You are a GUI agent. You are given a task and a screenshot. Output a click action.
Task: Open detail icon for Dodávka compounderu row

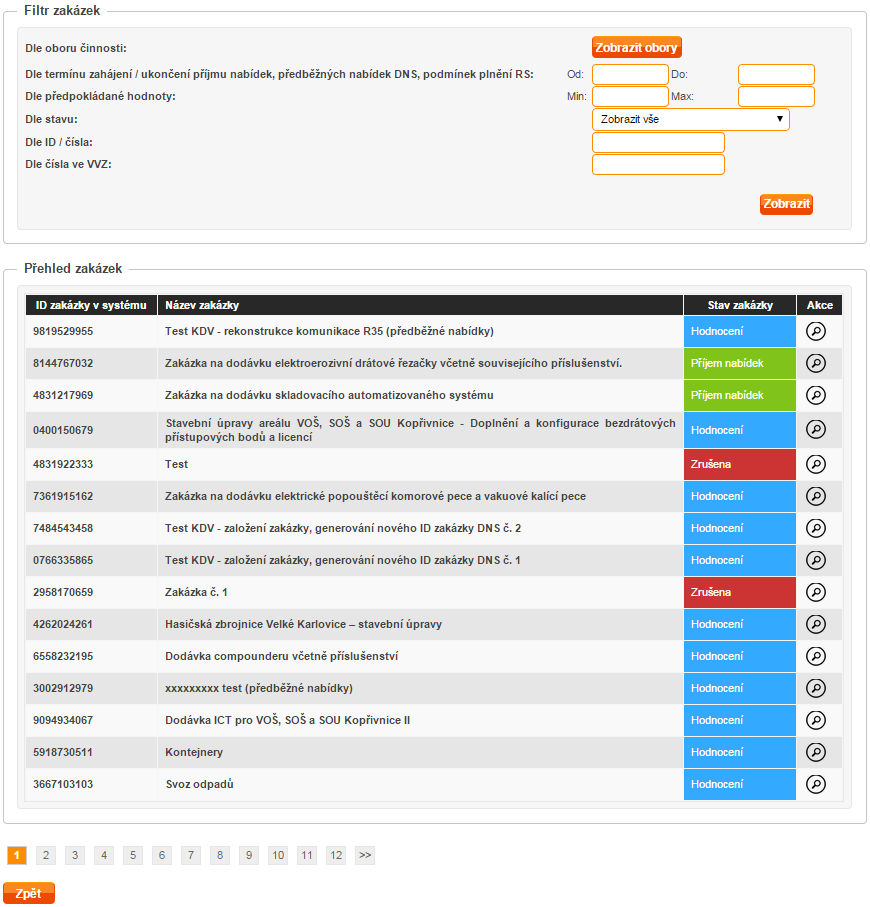[816, 656]
